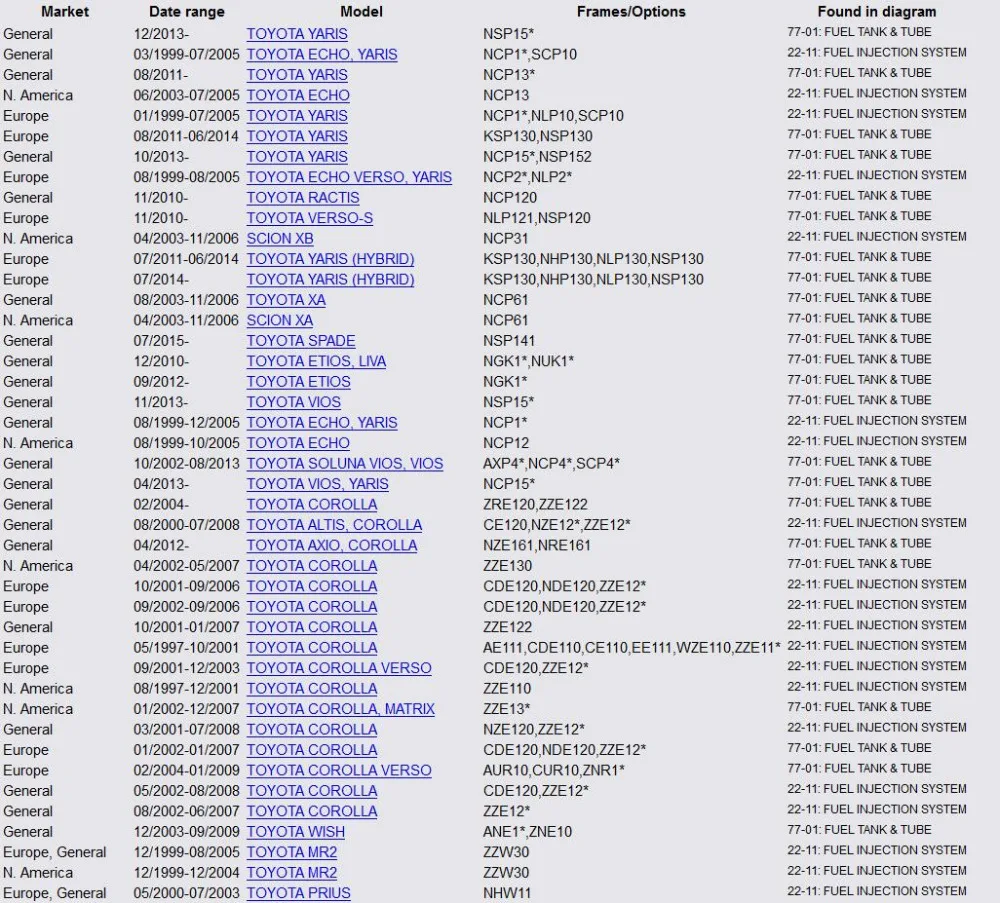Open TOYOTA YARIS (HYBRID) link dated 07/2014-

coord(330,279)
